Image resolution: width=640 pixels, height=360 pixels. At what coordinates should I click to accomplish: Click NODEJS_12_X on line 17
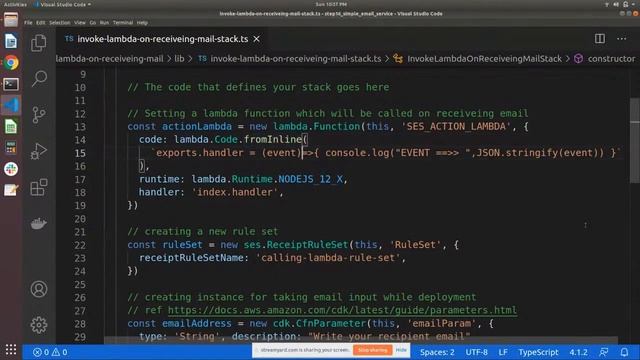tap(311, 179)
